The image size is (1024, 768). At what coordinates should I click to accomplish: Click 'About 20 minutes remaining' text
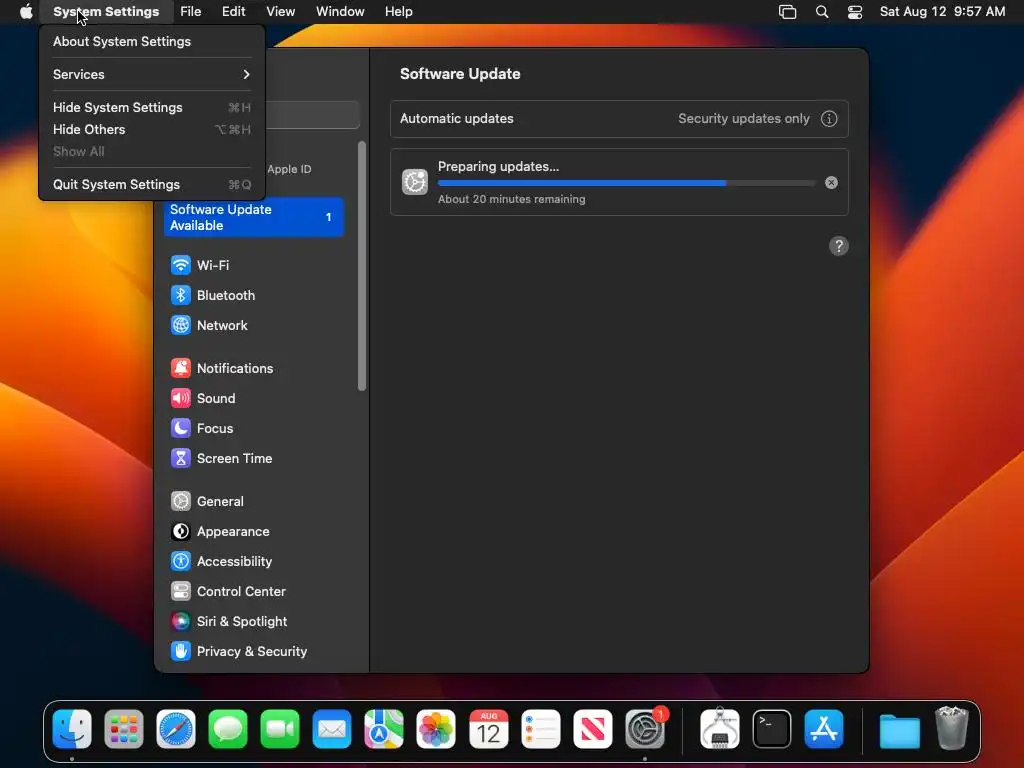pyautogui.click(x=511, y=199)
